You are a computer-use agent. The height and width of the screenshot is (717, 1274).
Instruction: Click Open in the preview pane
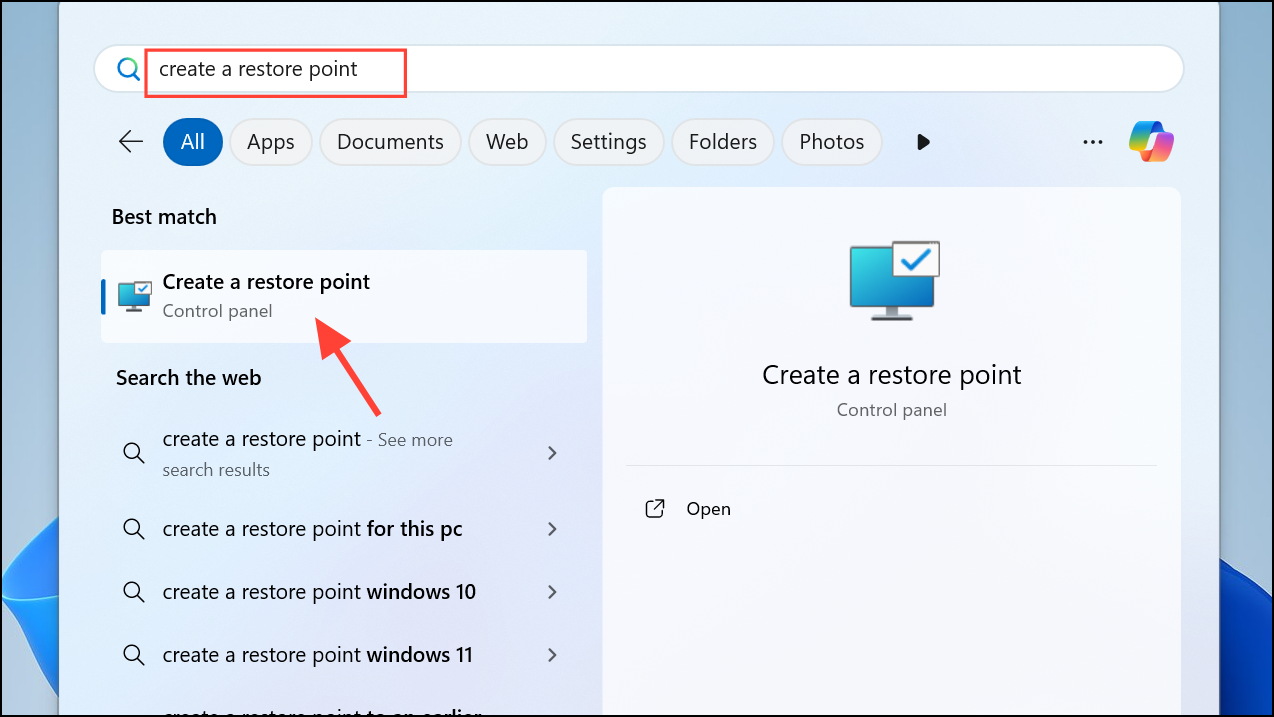[x=708, y=509]
